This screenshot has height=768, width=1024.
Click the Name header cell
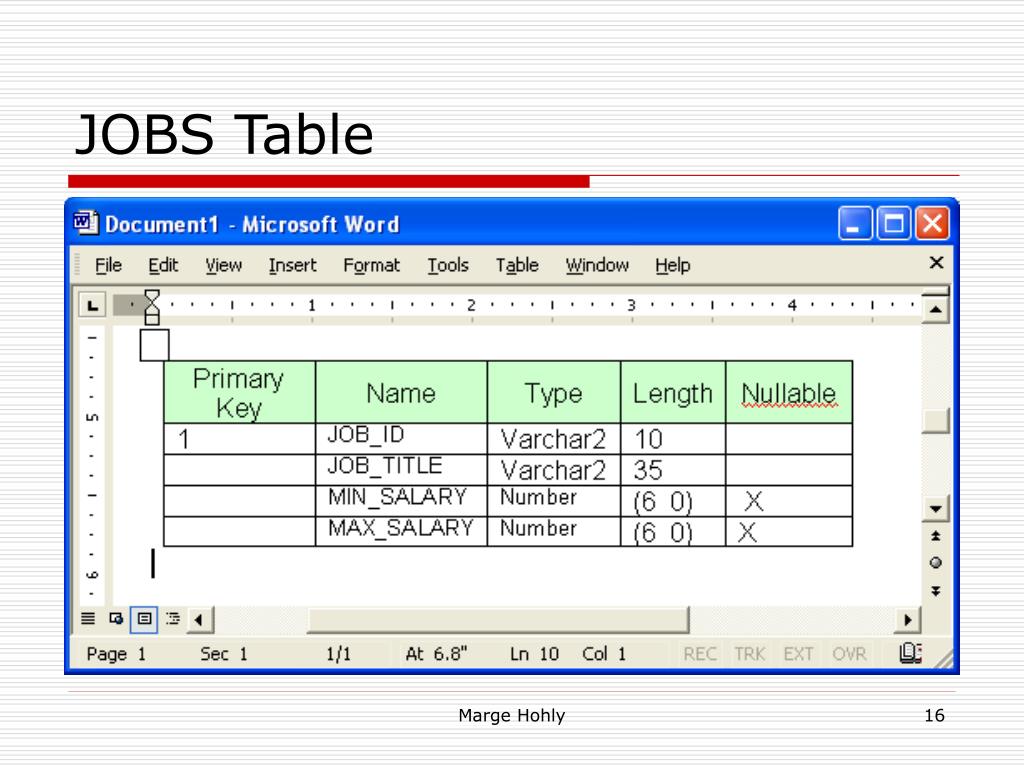(401, 392)
